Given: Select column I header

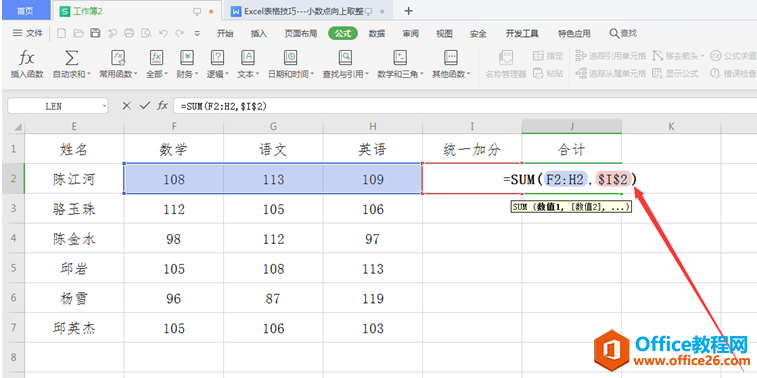Looking at the screenshot, I should click(x=472, y=126).
